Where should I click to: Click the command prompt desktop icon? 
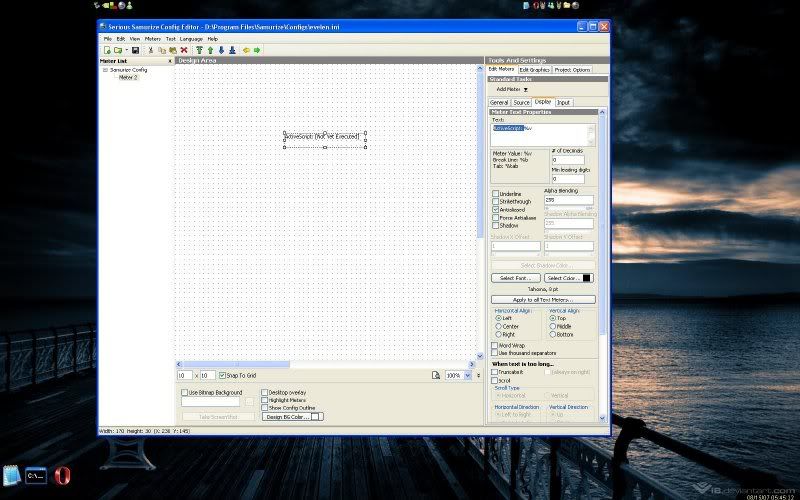click(x=36, y=476)
